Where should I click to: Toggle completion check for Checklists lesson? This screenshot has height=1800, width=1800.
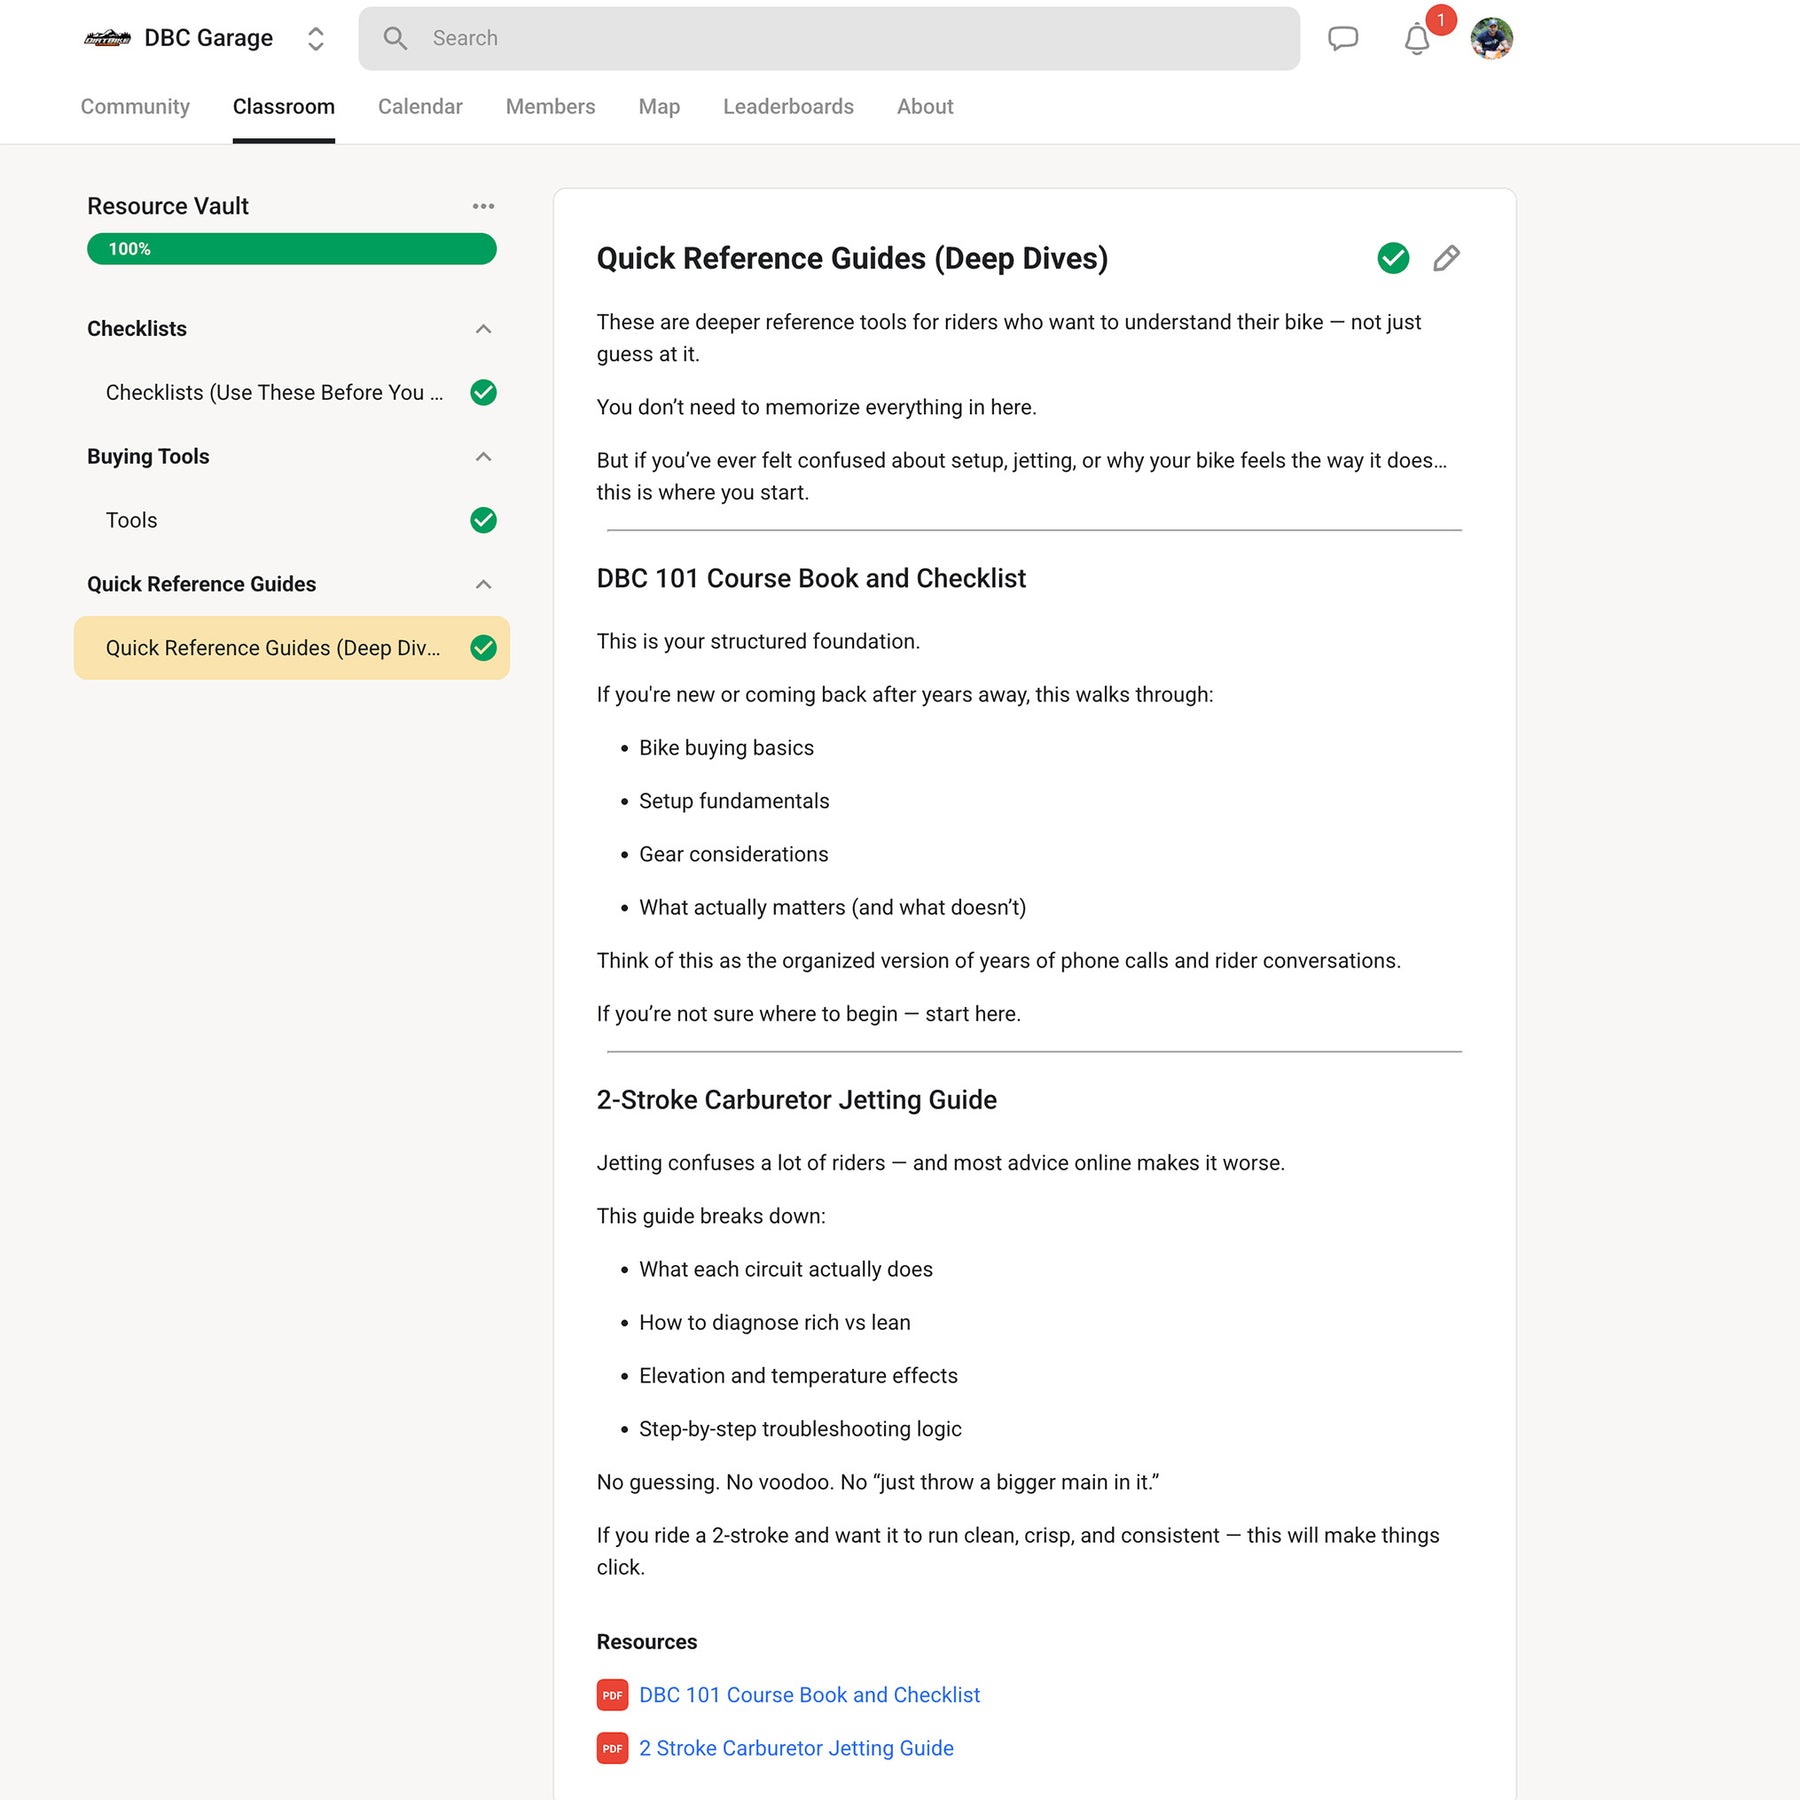click(483, 393)
